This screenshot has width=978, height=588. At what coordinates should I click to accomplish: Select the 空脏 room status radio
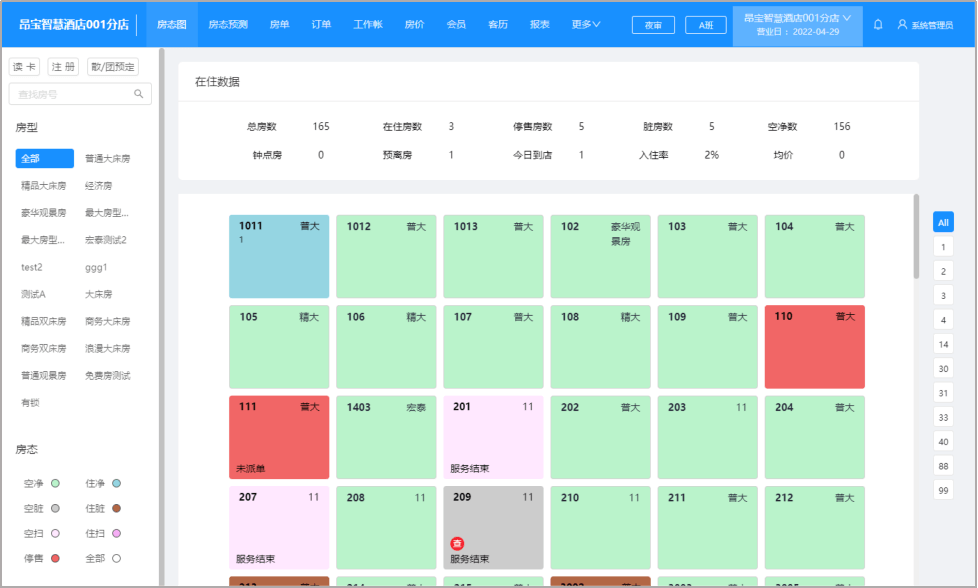tap(56, 508)
